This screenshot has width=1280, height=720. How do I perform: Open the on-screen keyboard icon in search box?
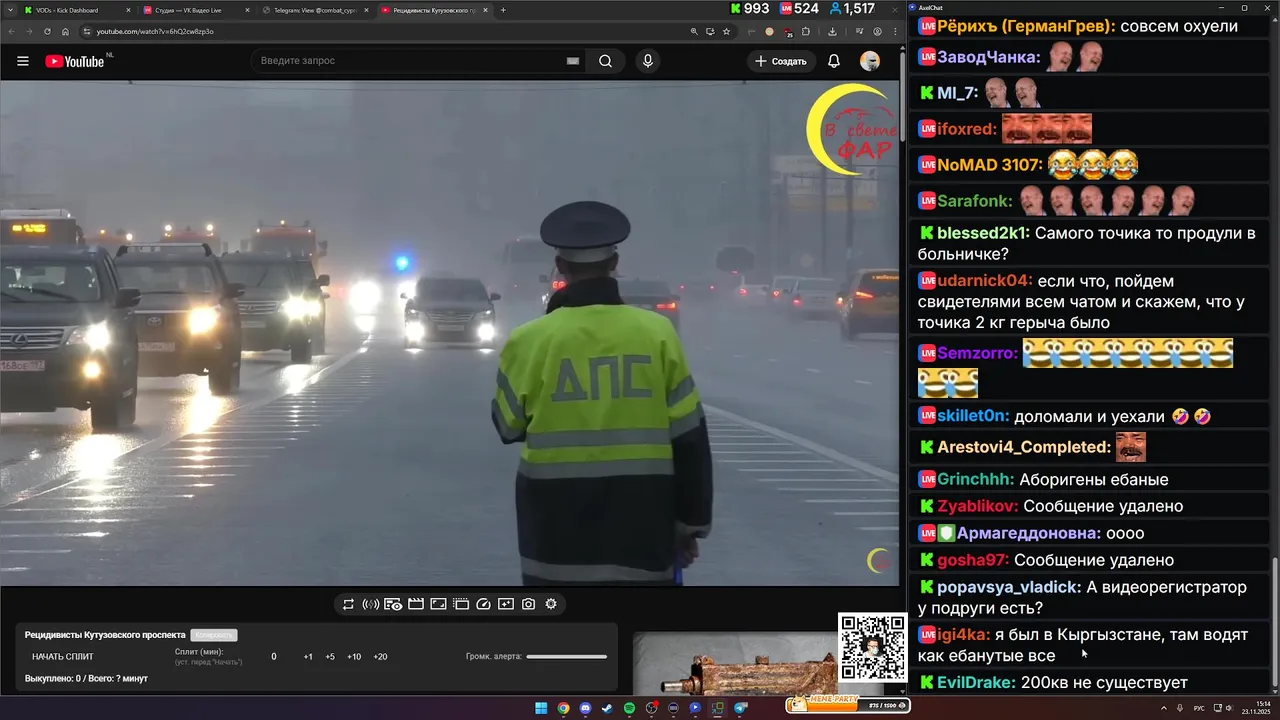573,61
